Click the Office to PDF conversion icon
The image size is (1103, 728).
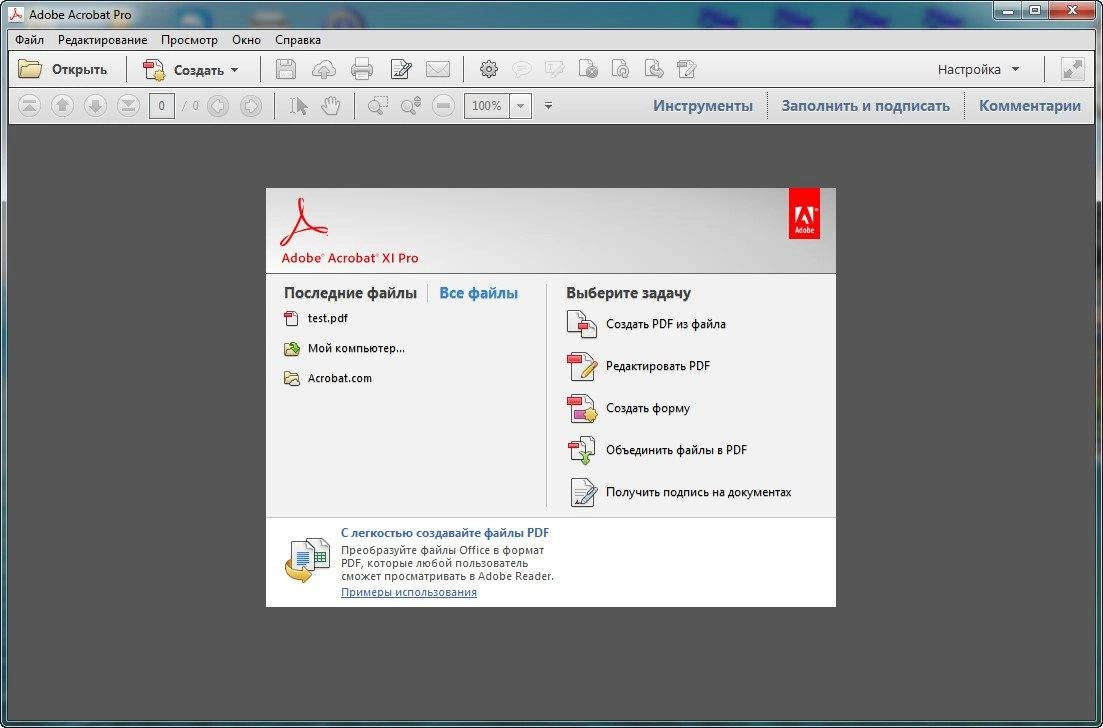[307, 561]
